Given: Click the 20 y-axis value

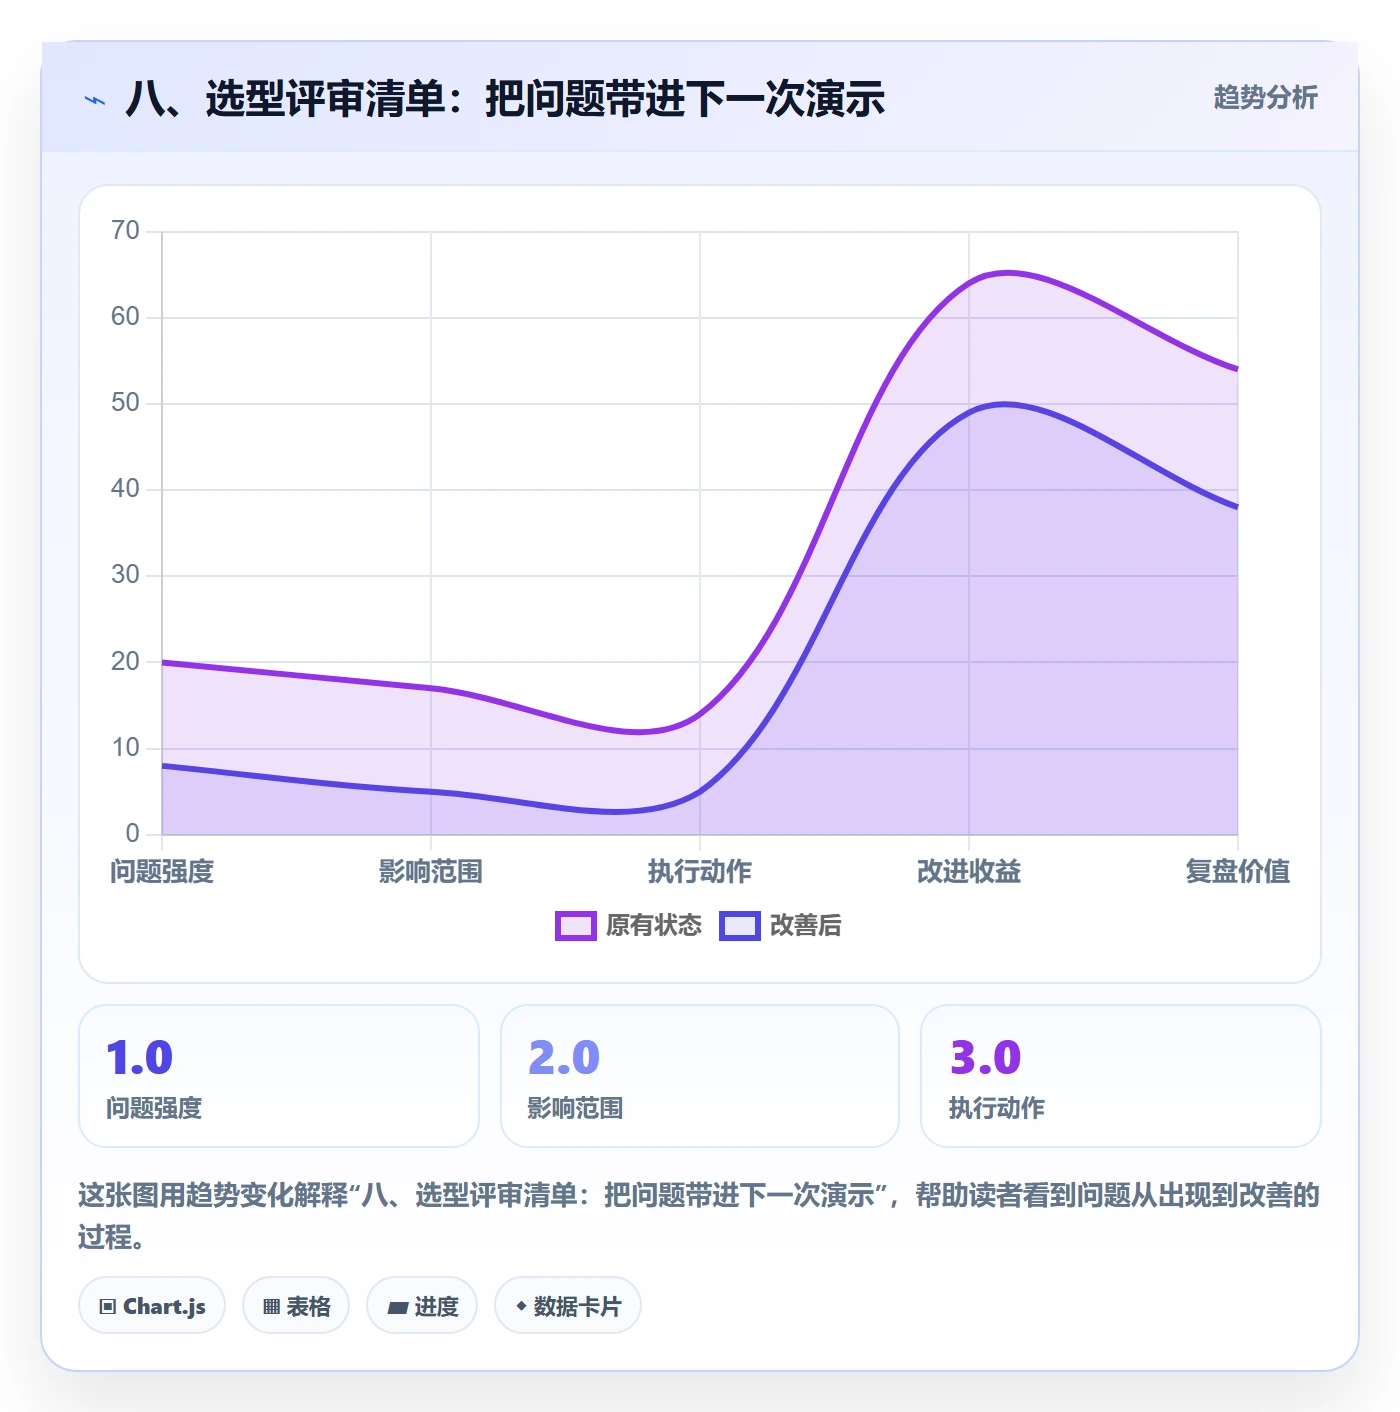Looking at the screenshot, I should (126, 662).
